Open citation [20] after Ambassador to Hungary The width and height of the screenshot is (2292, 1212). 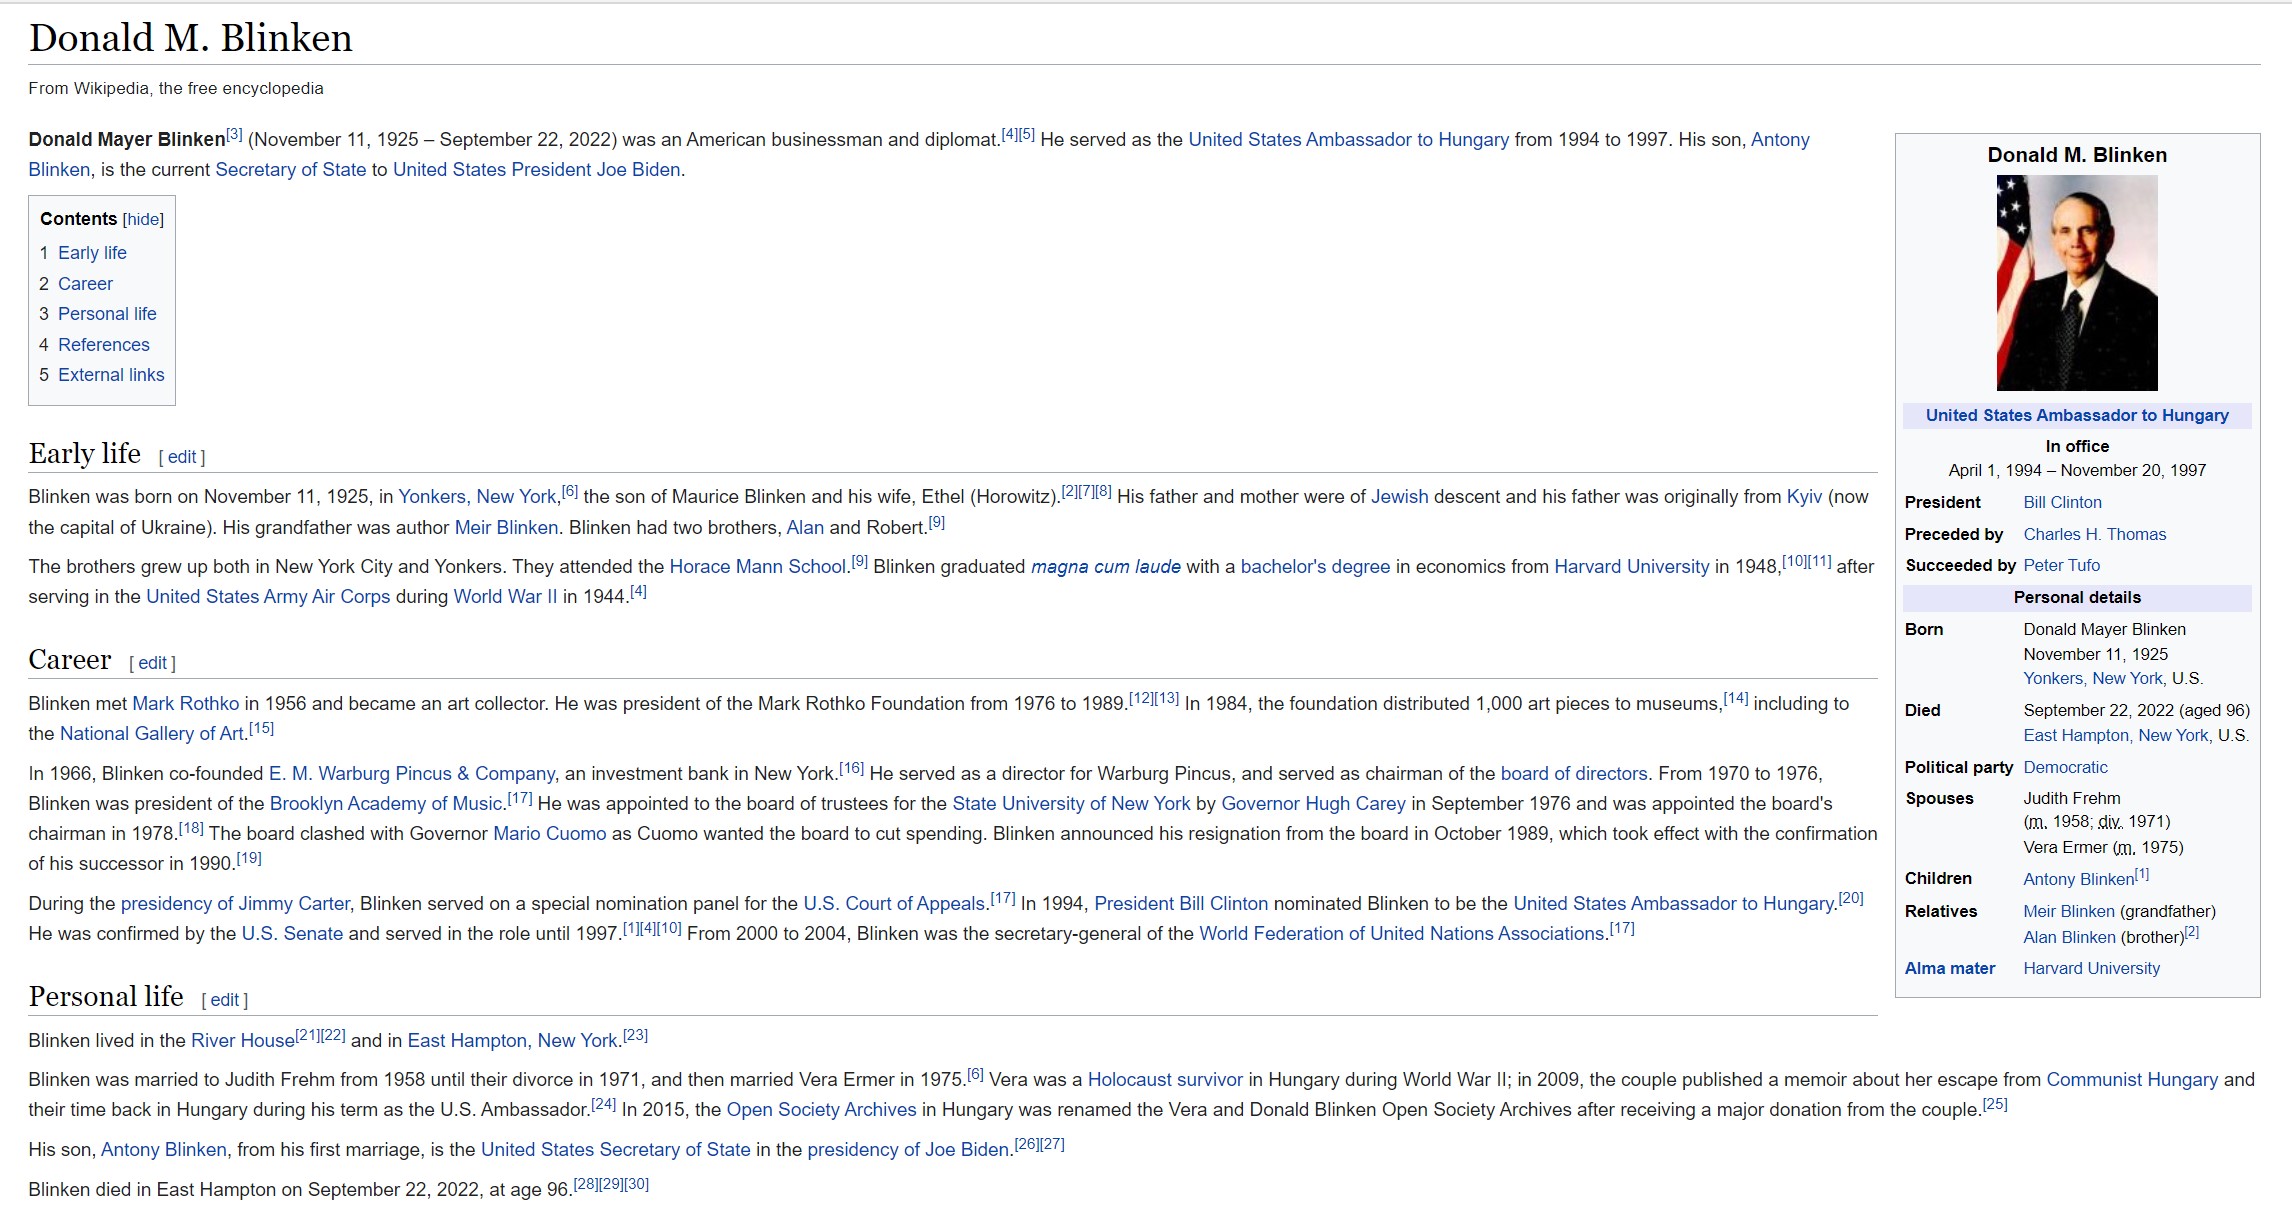point(1851,898)
